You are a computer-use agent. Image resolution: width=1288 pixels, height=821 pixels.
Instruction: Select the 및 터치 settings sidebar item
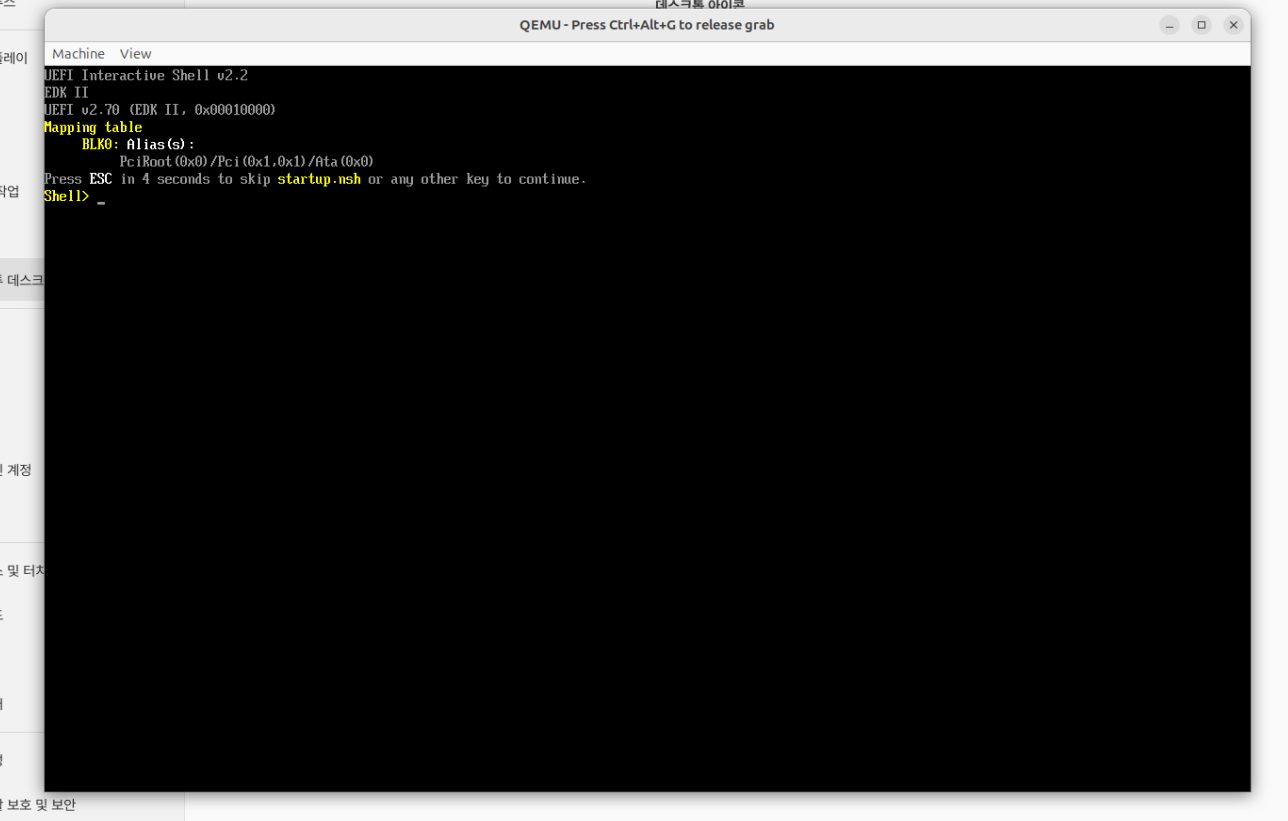point(22,571)
